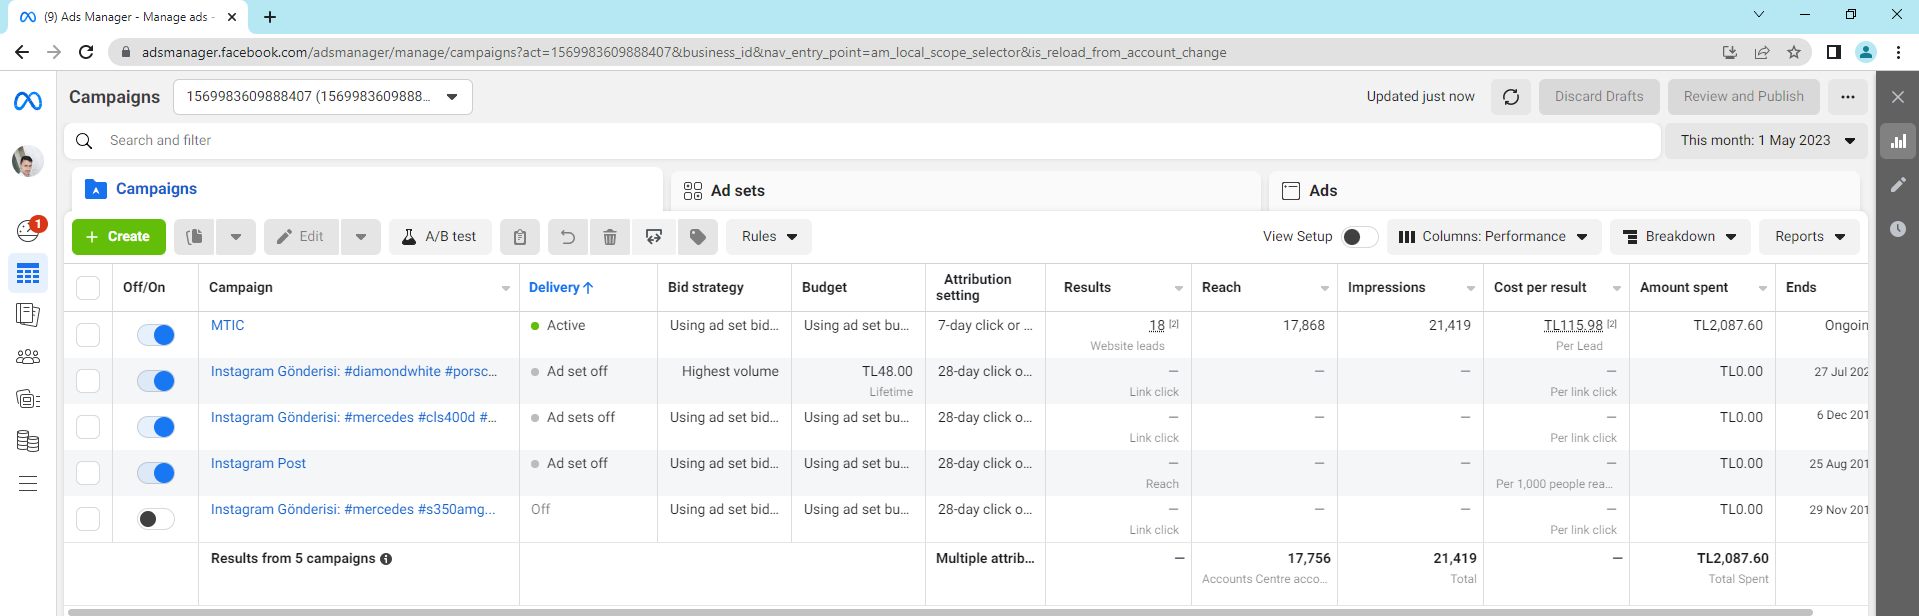The width and height of the screenshot is (1919, 616).
Task: Bookmark this page with the star icon
Action: click(x=1794, y=52)
